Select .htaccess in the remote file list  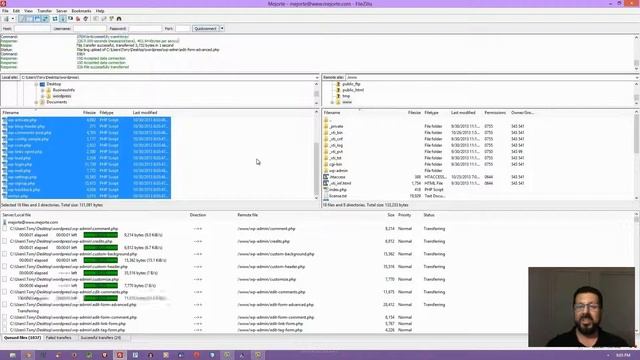pos(337,177)
